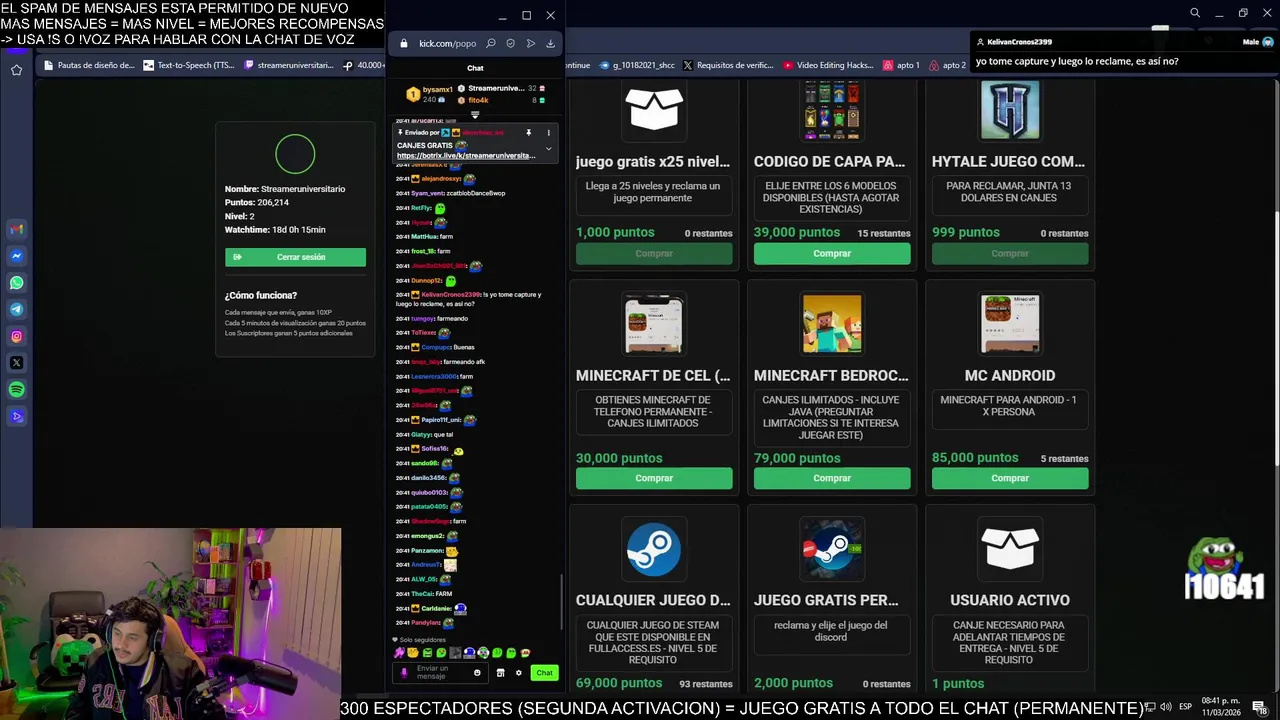This screenshot has height=720, width=1280.
Task: Open 'Requisitos de verific...' bookmark
Action: tap(728, 65)
